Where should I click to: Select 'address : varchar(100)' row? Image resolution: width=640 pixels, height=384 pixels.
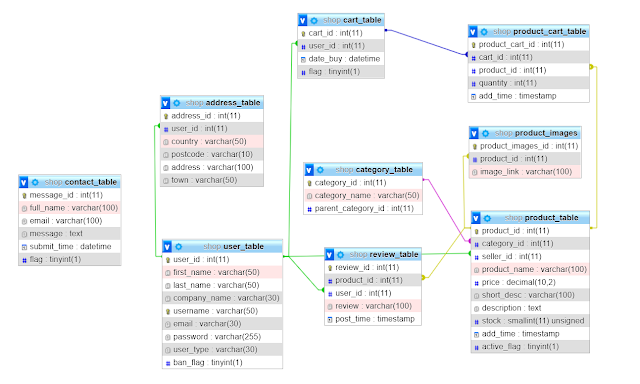point(212,167)
